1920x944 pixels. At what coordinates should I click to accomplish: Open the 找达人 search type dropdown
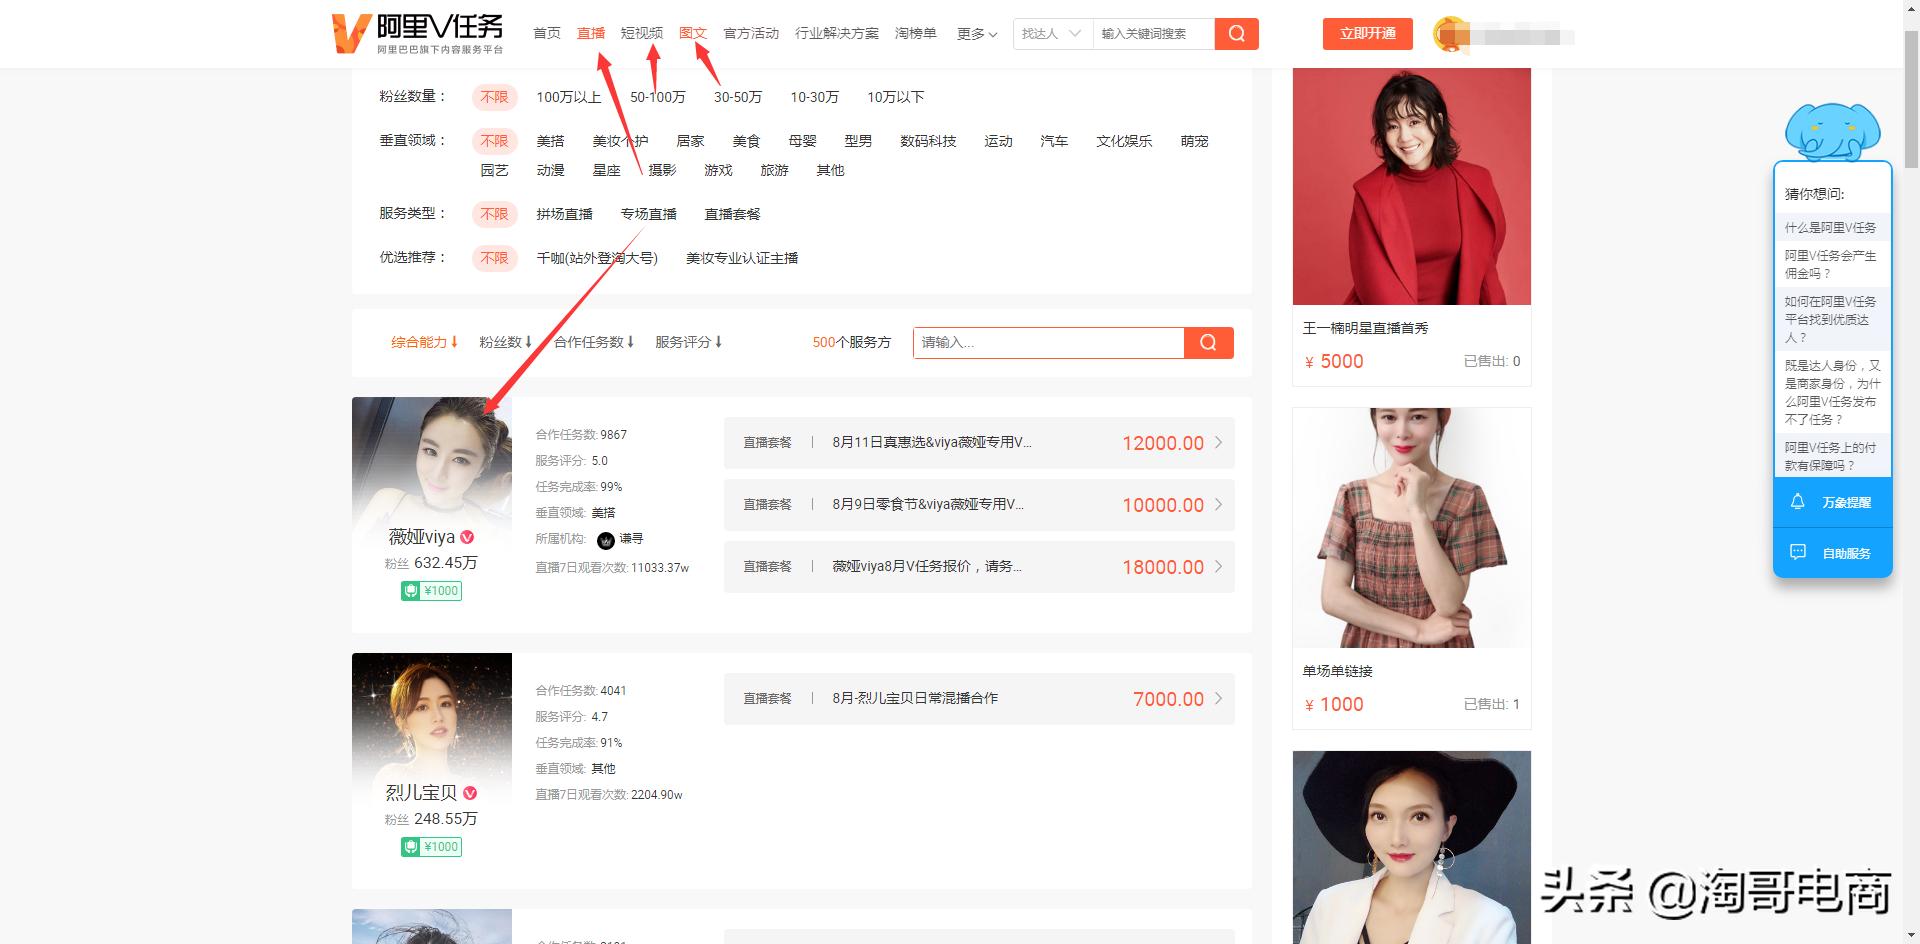1052,34
